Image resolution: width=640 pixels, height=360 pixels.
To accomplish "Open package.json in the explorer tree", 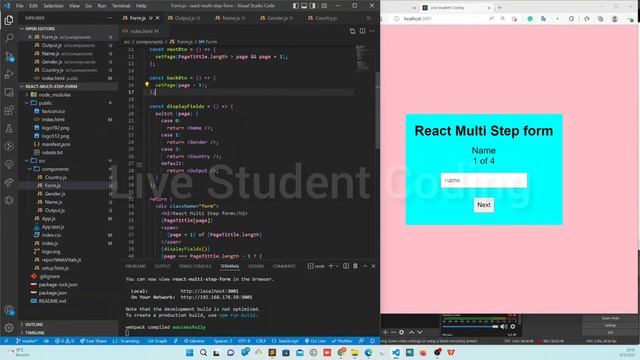I will pos(52,293).
